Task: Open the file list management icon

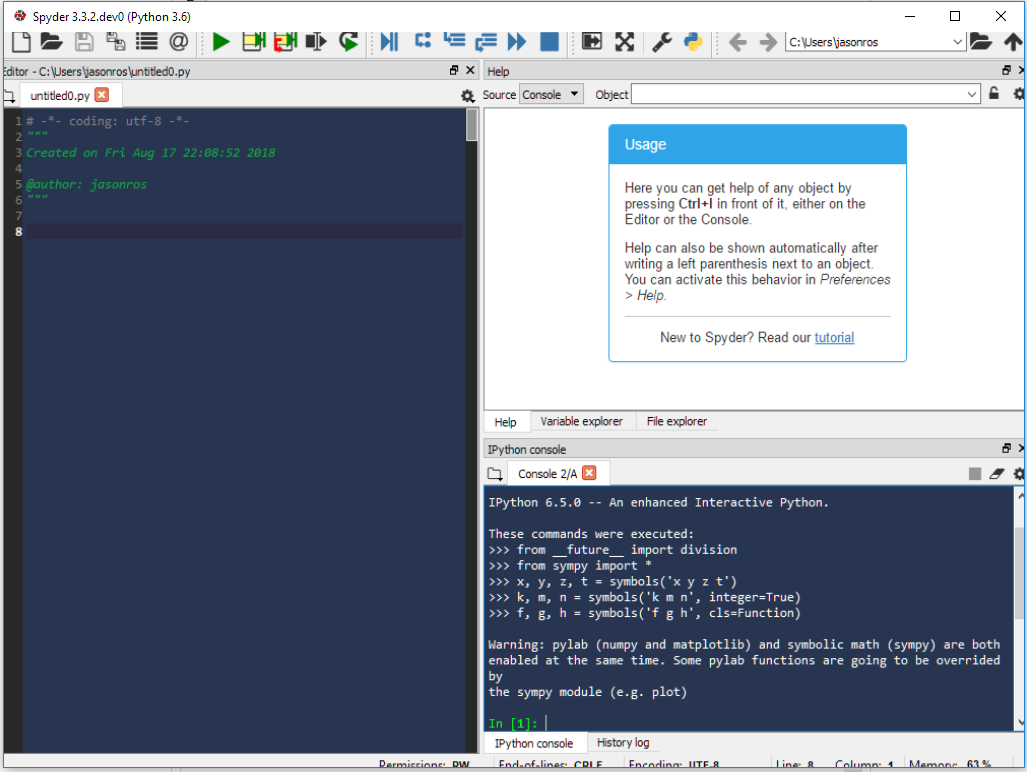Action: click(147, 42)
